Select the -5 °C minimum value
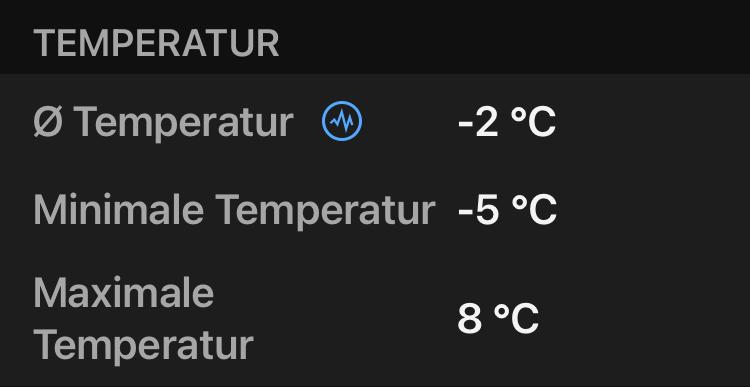The height and width of the screenshot is (387, 750). [507, 210]
